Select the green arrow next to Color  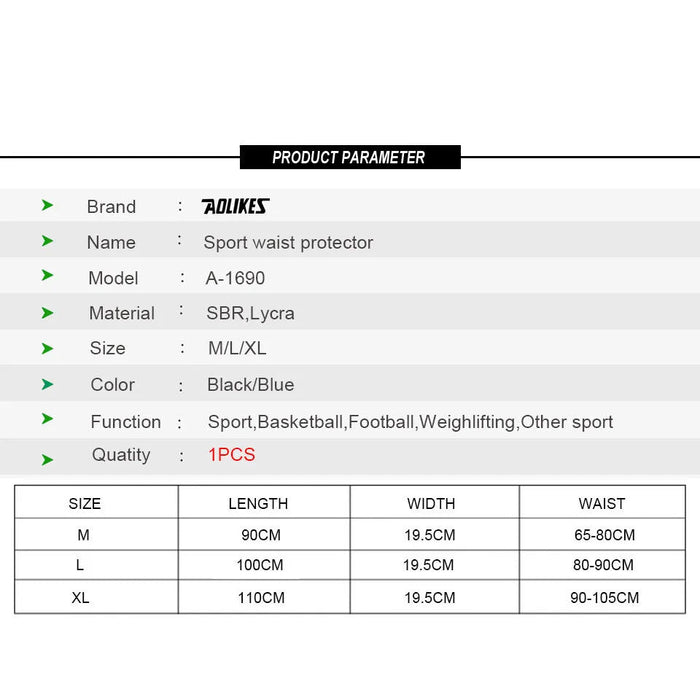(47, 384)
